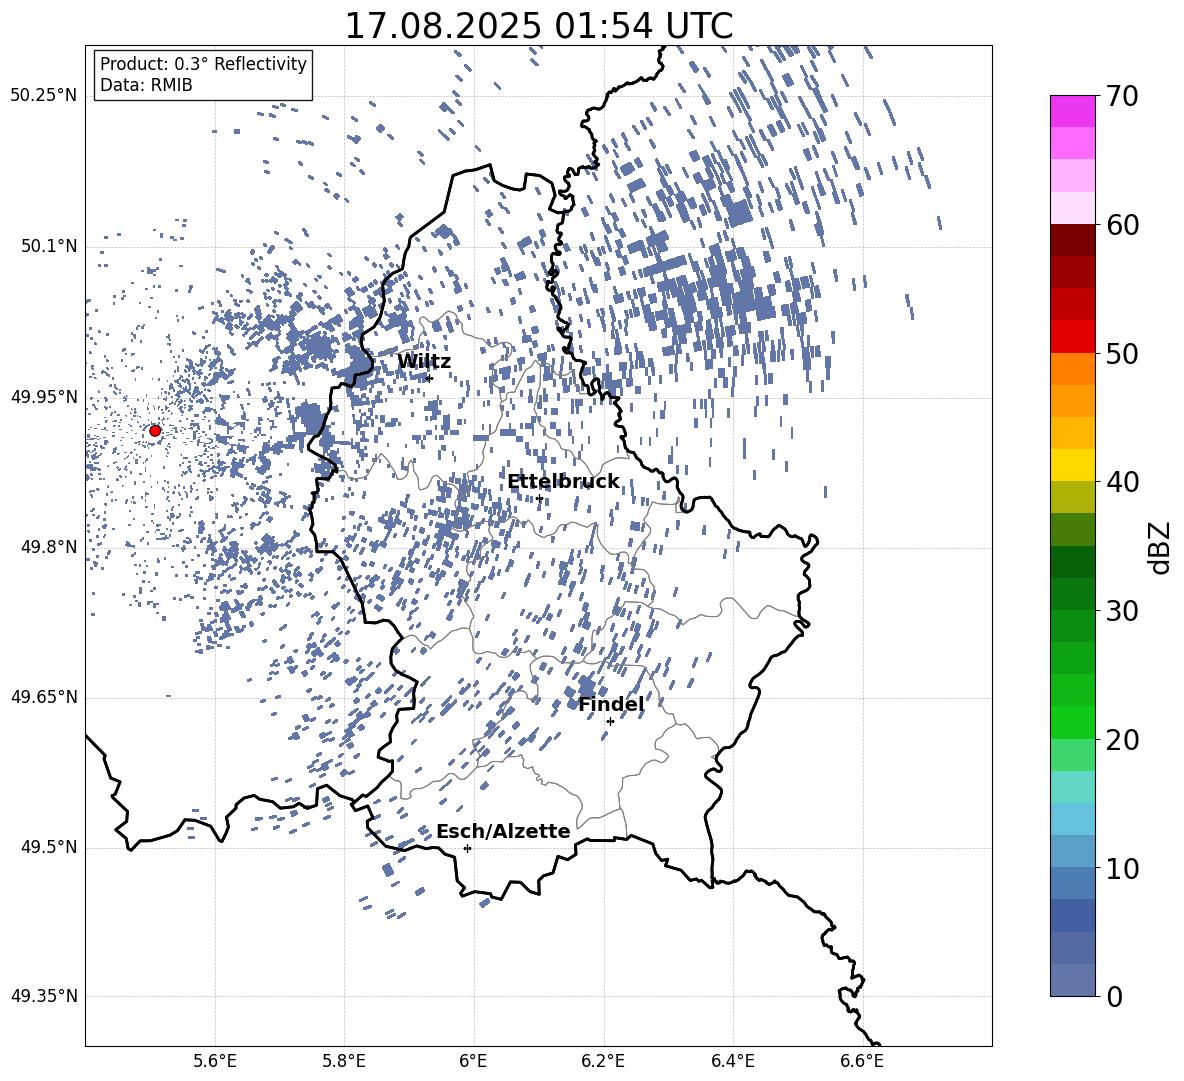Pick the slate-blue bottom colorbar swatch
The height and width of the screenshot is (1081, 1184).
(1072, 980)
